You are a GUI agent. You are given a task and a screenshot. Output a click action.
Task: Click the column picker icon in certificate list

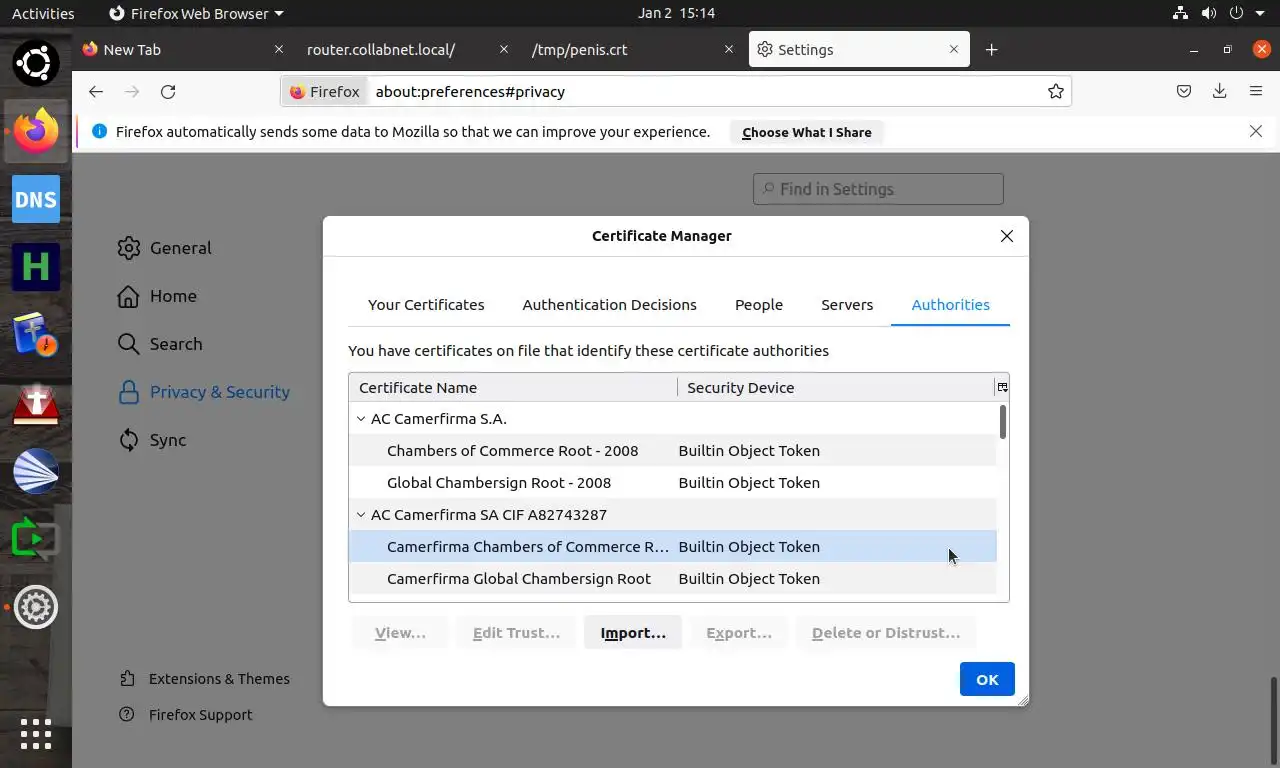point(1002,387)
